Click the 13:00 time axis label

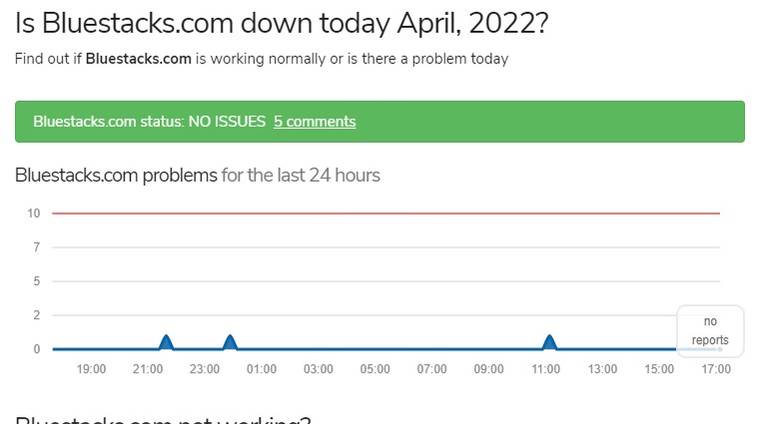[x=602, y=369]
